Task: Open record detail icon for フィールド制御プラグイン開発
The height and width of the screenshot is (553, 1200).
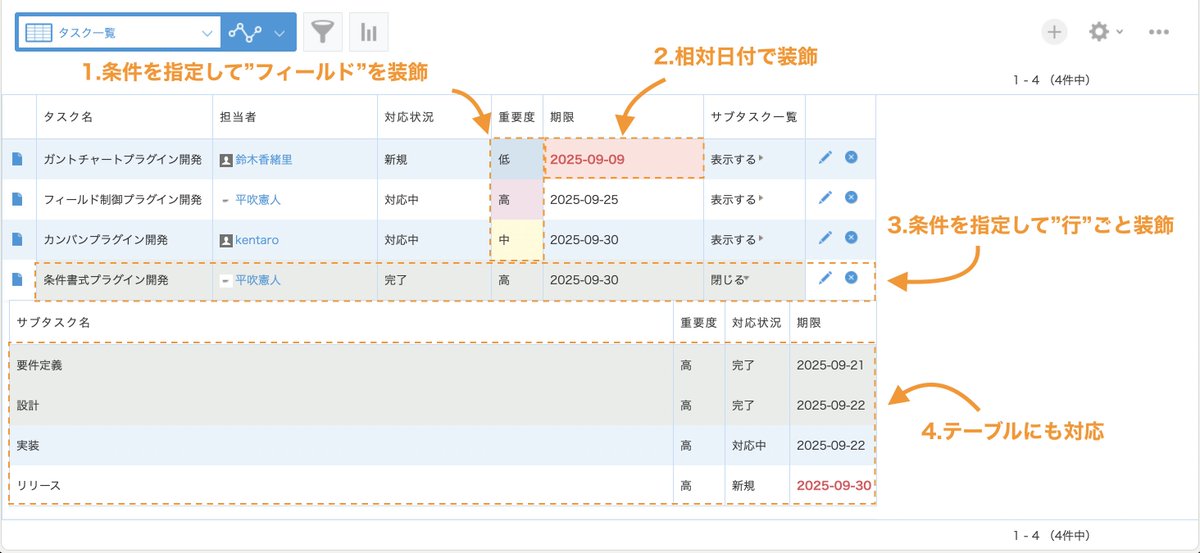Action: point(17,199)
